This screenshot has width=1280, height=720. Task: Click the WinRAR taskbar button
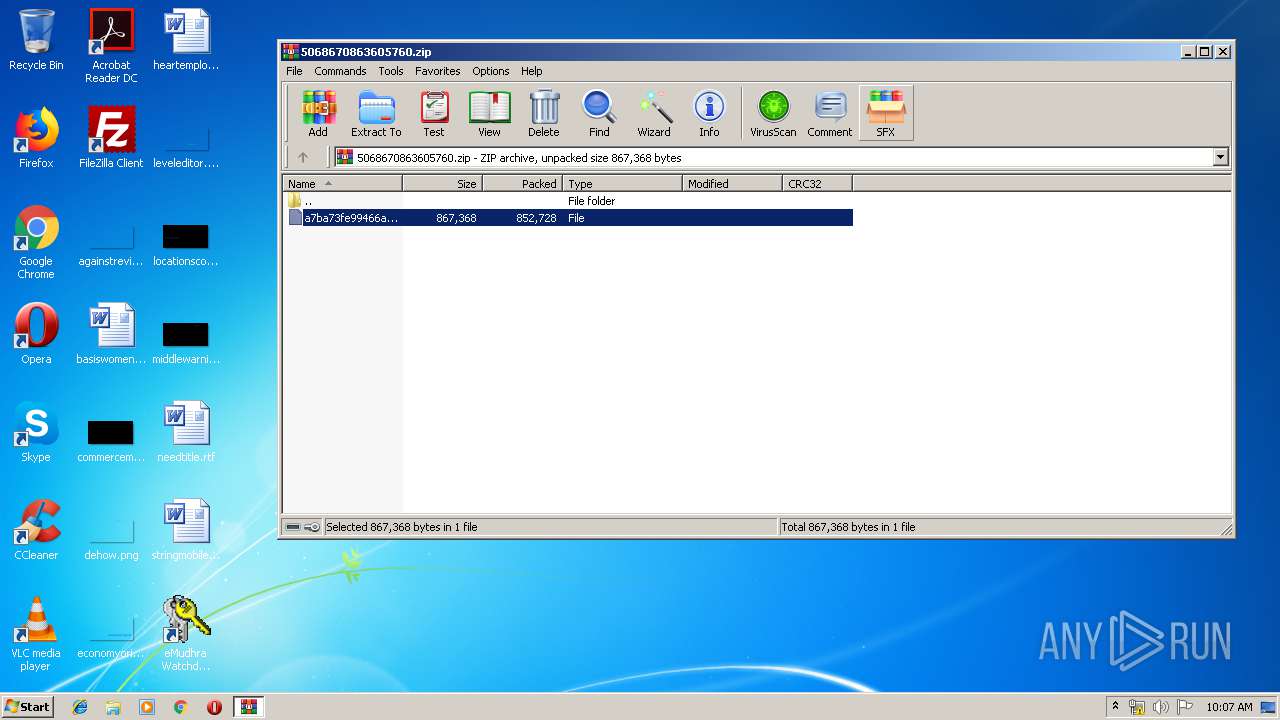pyautogui.click(x=248, y=707)
